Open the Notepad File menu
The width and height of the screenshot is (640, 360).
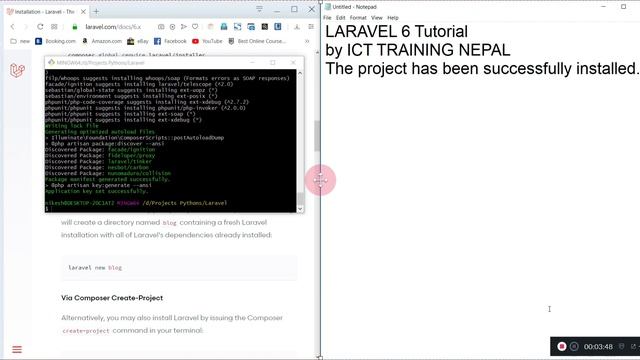(327, 18)
